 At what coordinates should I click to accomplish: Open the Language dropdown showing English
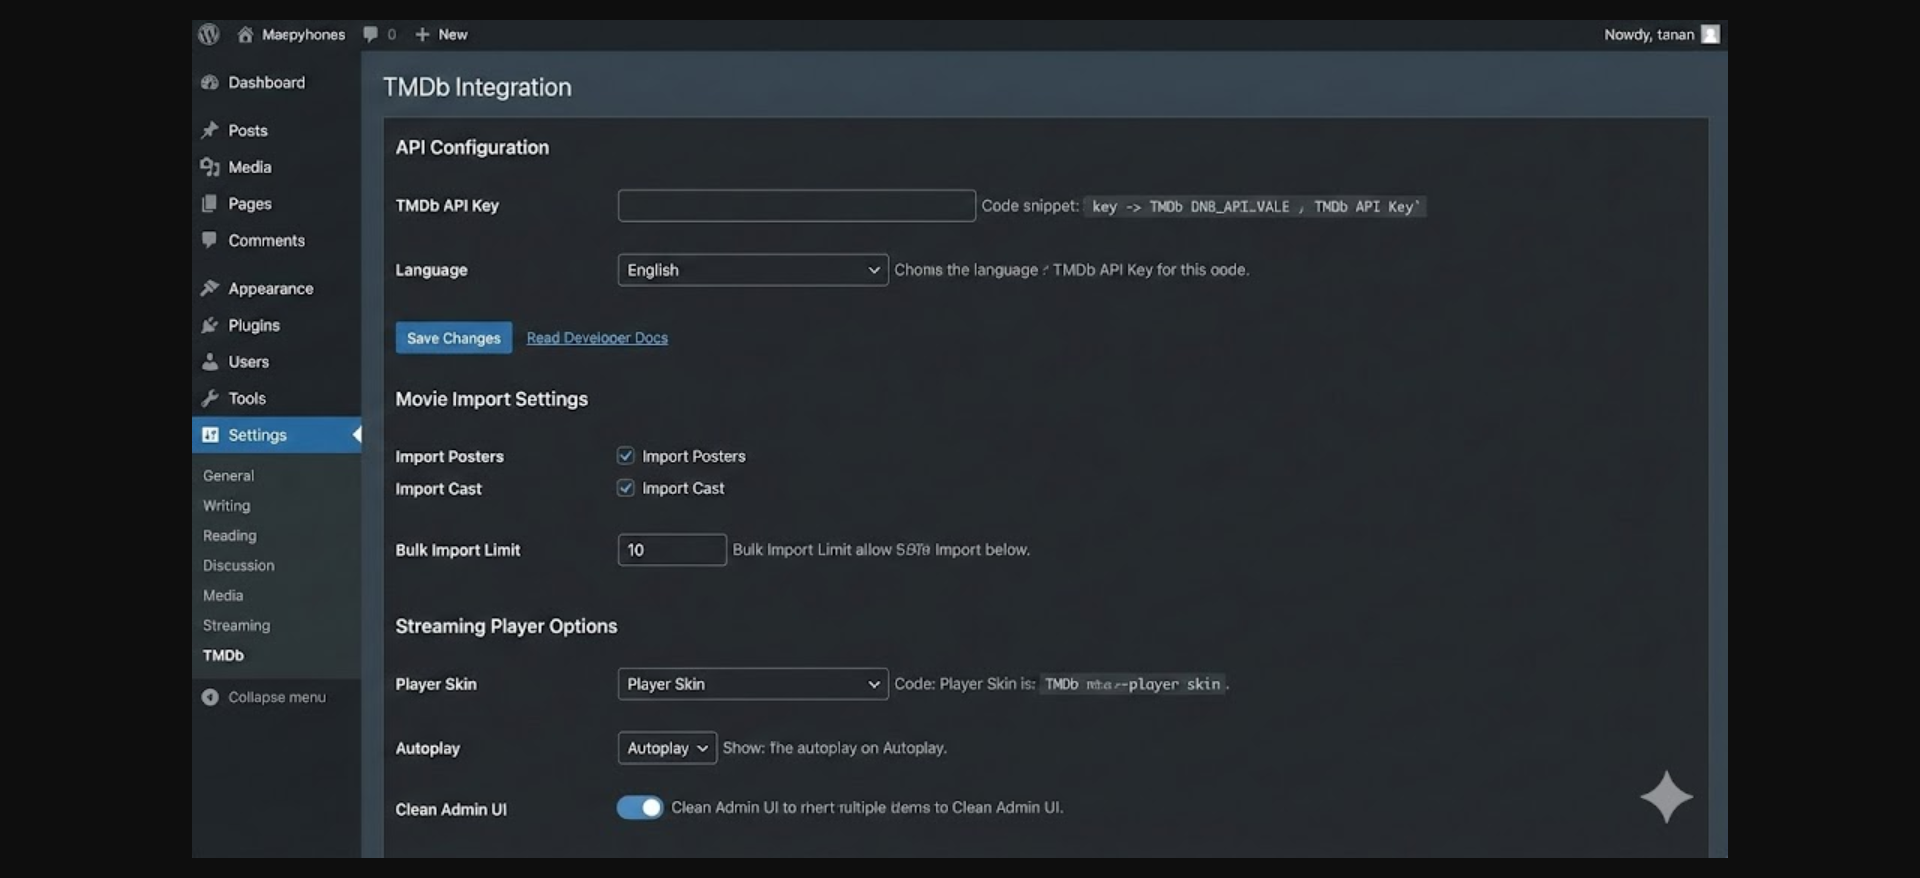[x=753, y=270]
